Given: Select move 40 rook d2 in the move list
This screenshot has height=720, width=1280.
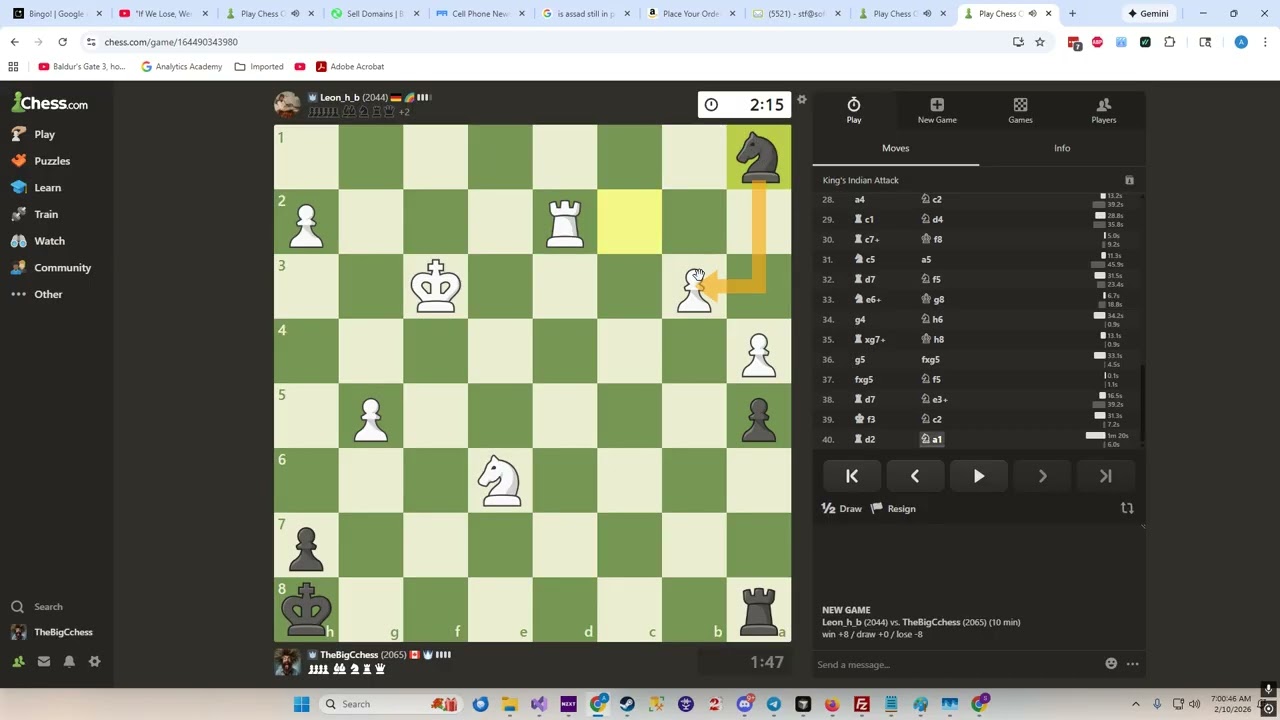Looking at the screenshot, I should coord(864,439).
